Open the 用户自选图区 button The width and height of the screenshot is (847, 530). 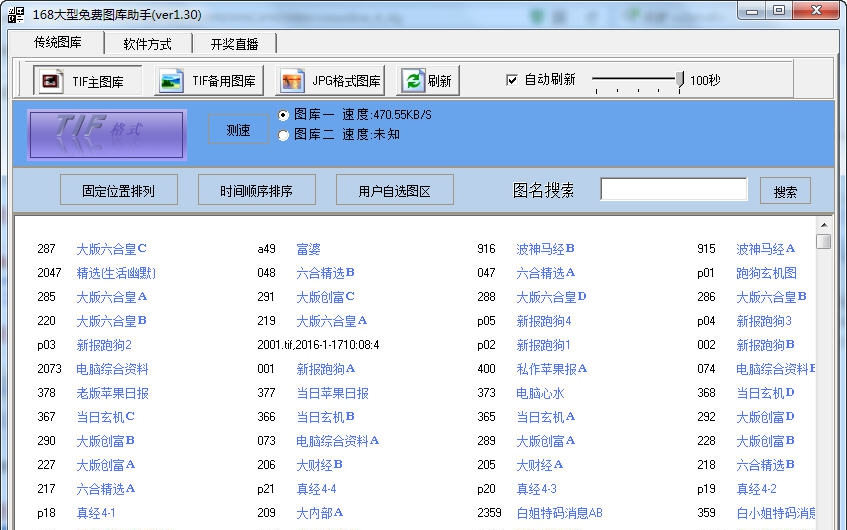coord(394,190)
